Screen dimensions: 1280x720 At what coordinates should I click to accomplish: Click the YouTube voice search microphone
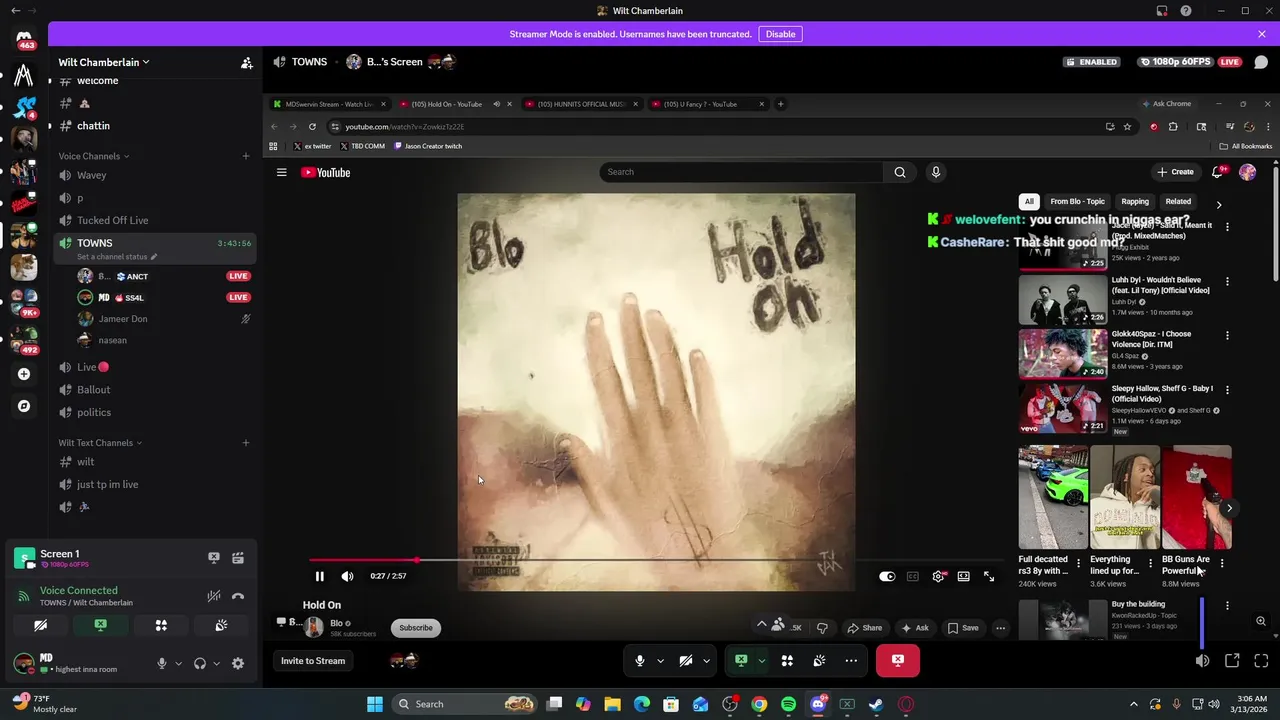point(936,172)
